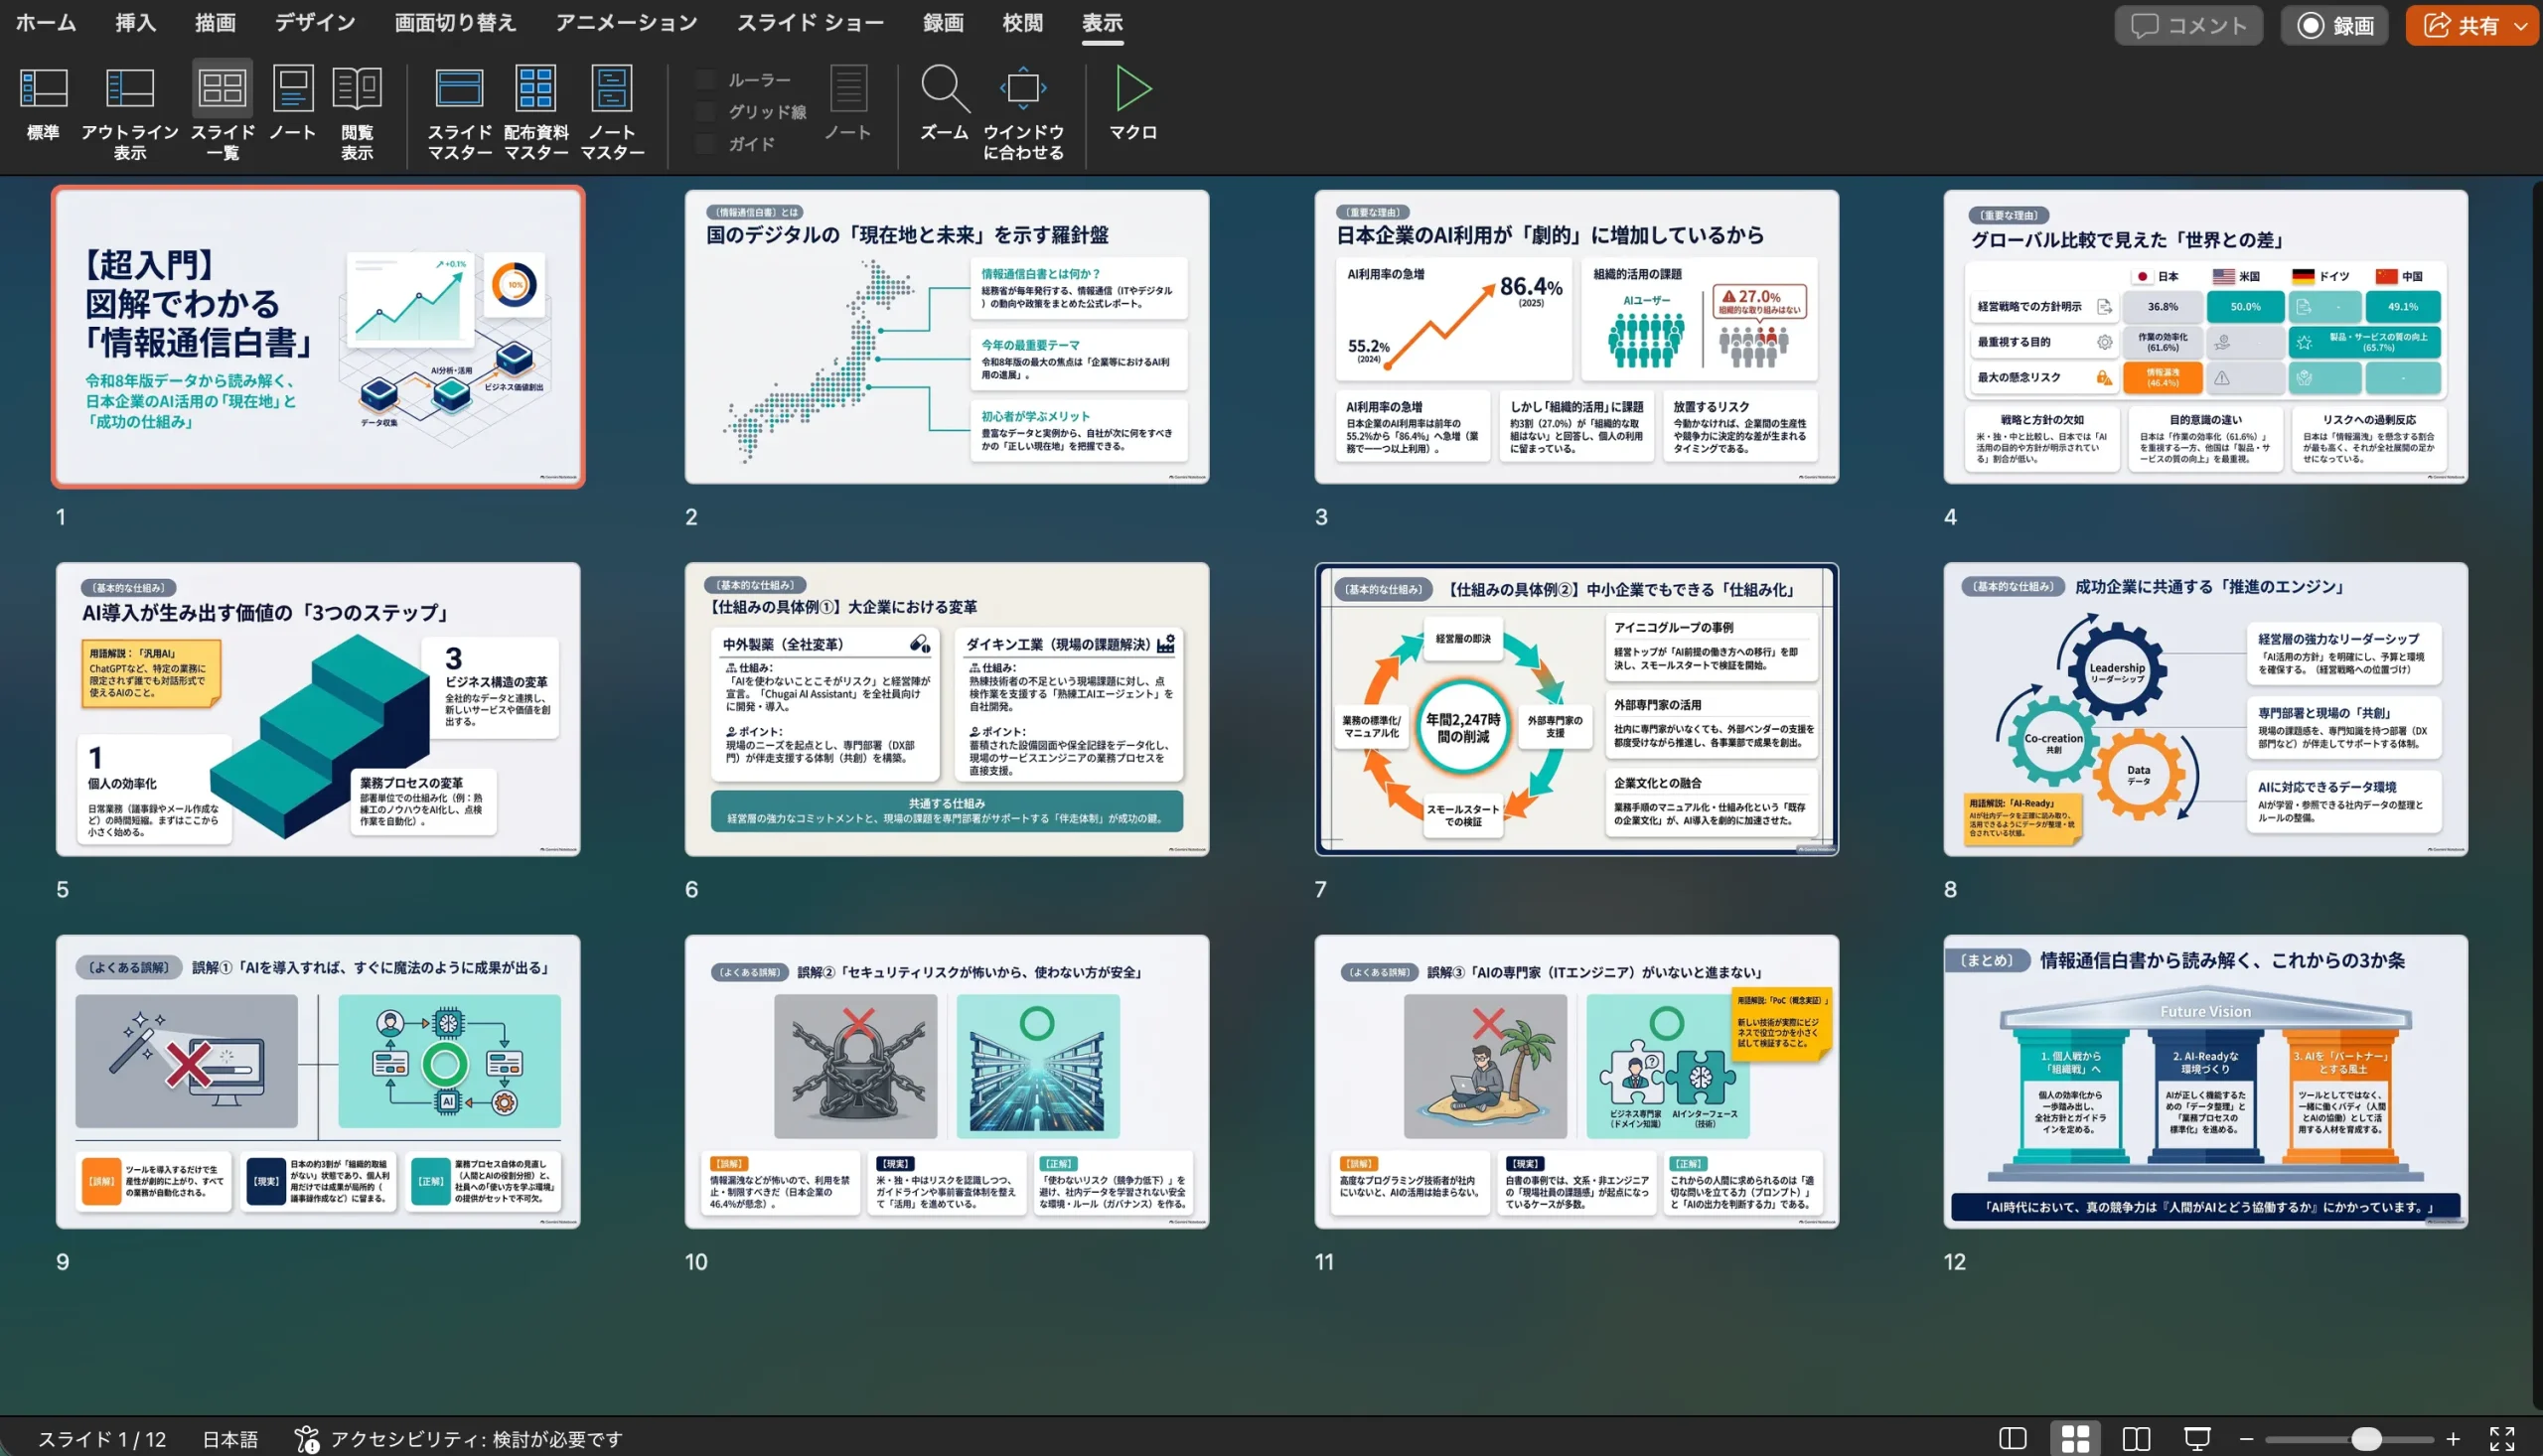The width and height of the screenshot is (2543, 1456).
Task: Select slide 10 thumbnail about セキュリティリスク
Action: tap(946, 1082)
